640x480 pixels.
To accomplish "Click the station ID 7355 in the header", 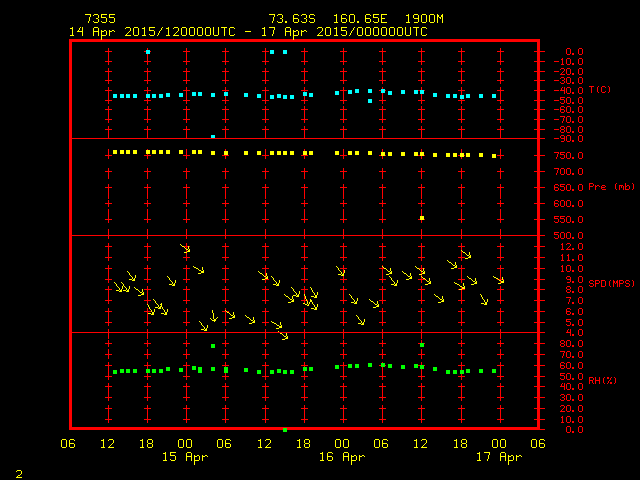I will [100, 19].
